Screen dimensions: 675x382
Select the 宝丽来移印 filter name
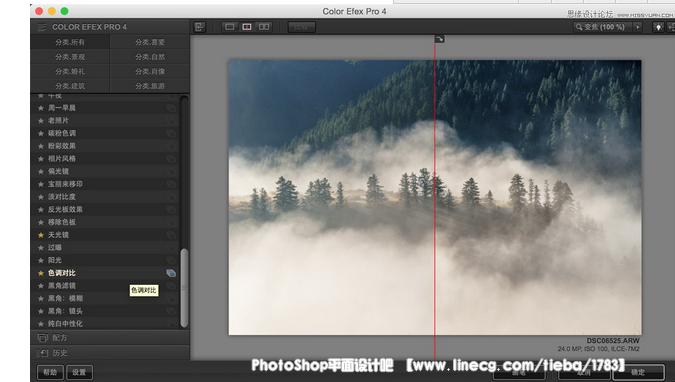coord(65,184)
